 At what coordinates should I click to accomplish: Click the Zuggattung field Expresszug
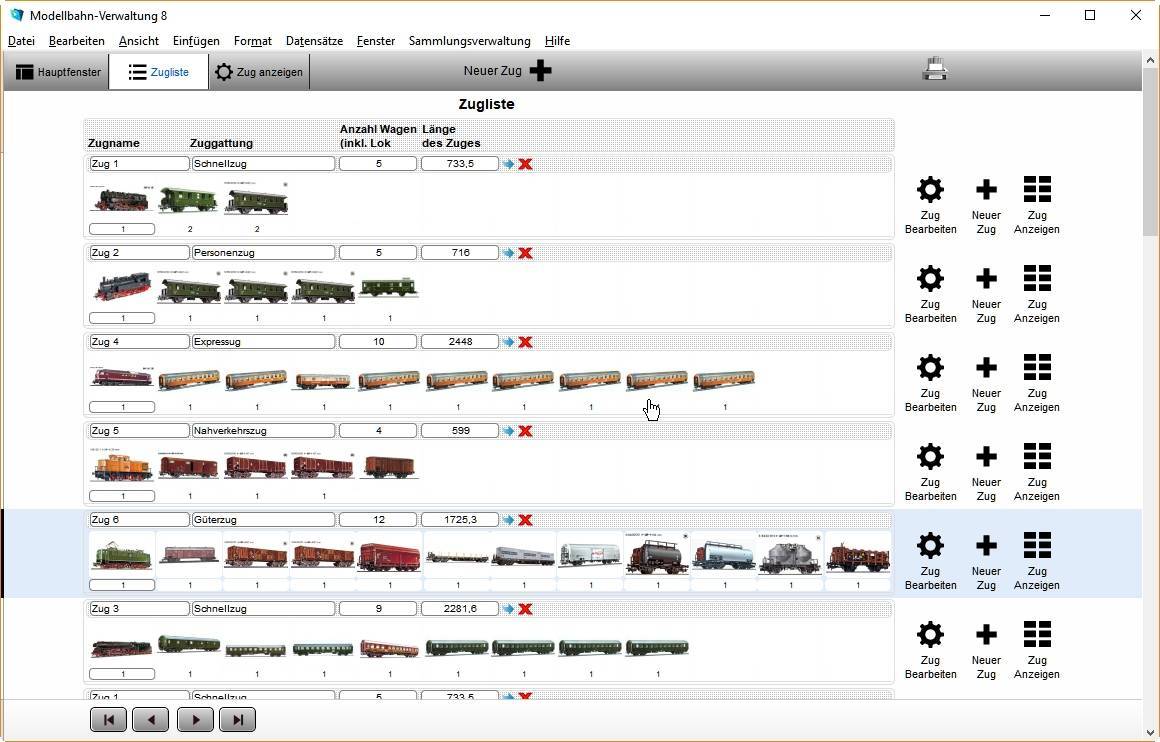263,342
